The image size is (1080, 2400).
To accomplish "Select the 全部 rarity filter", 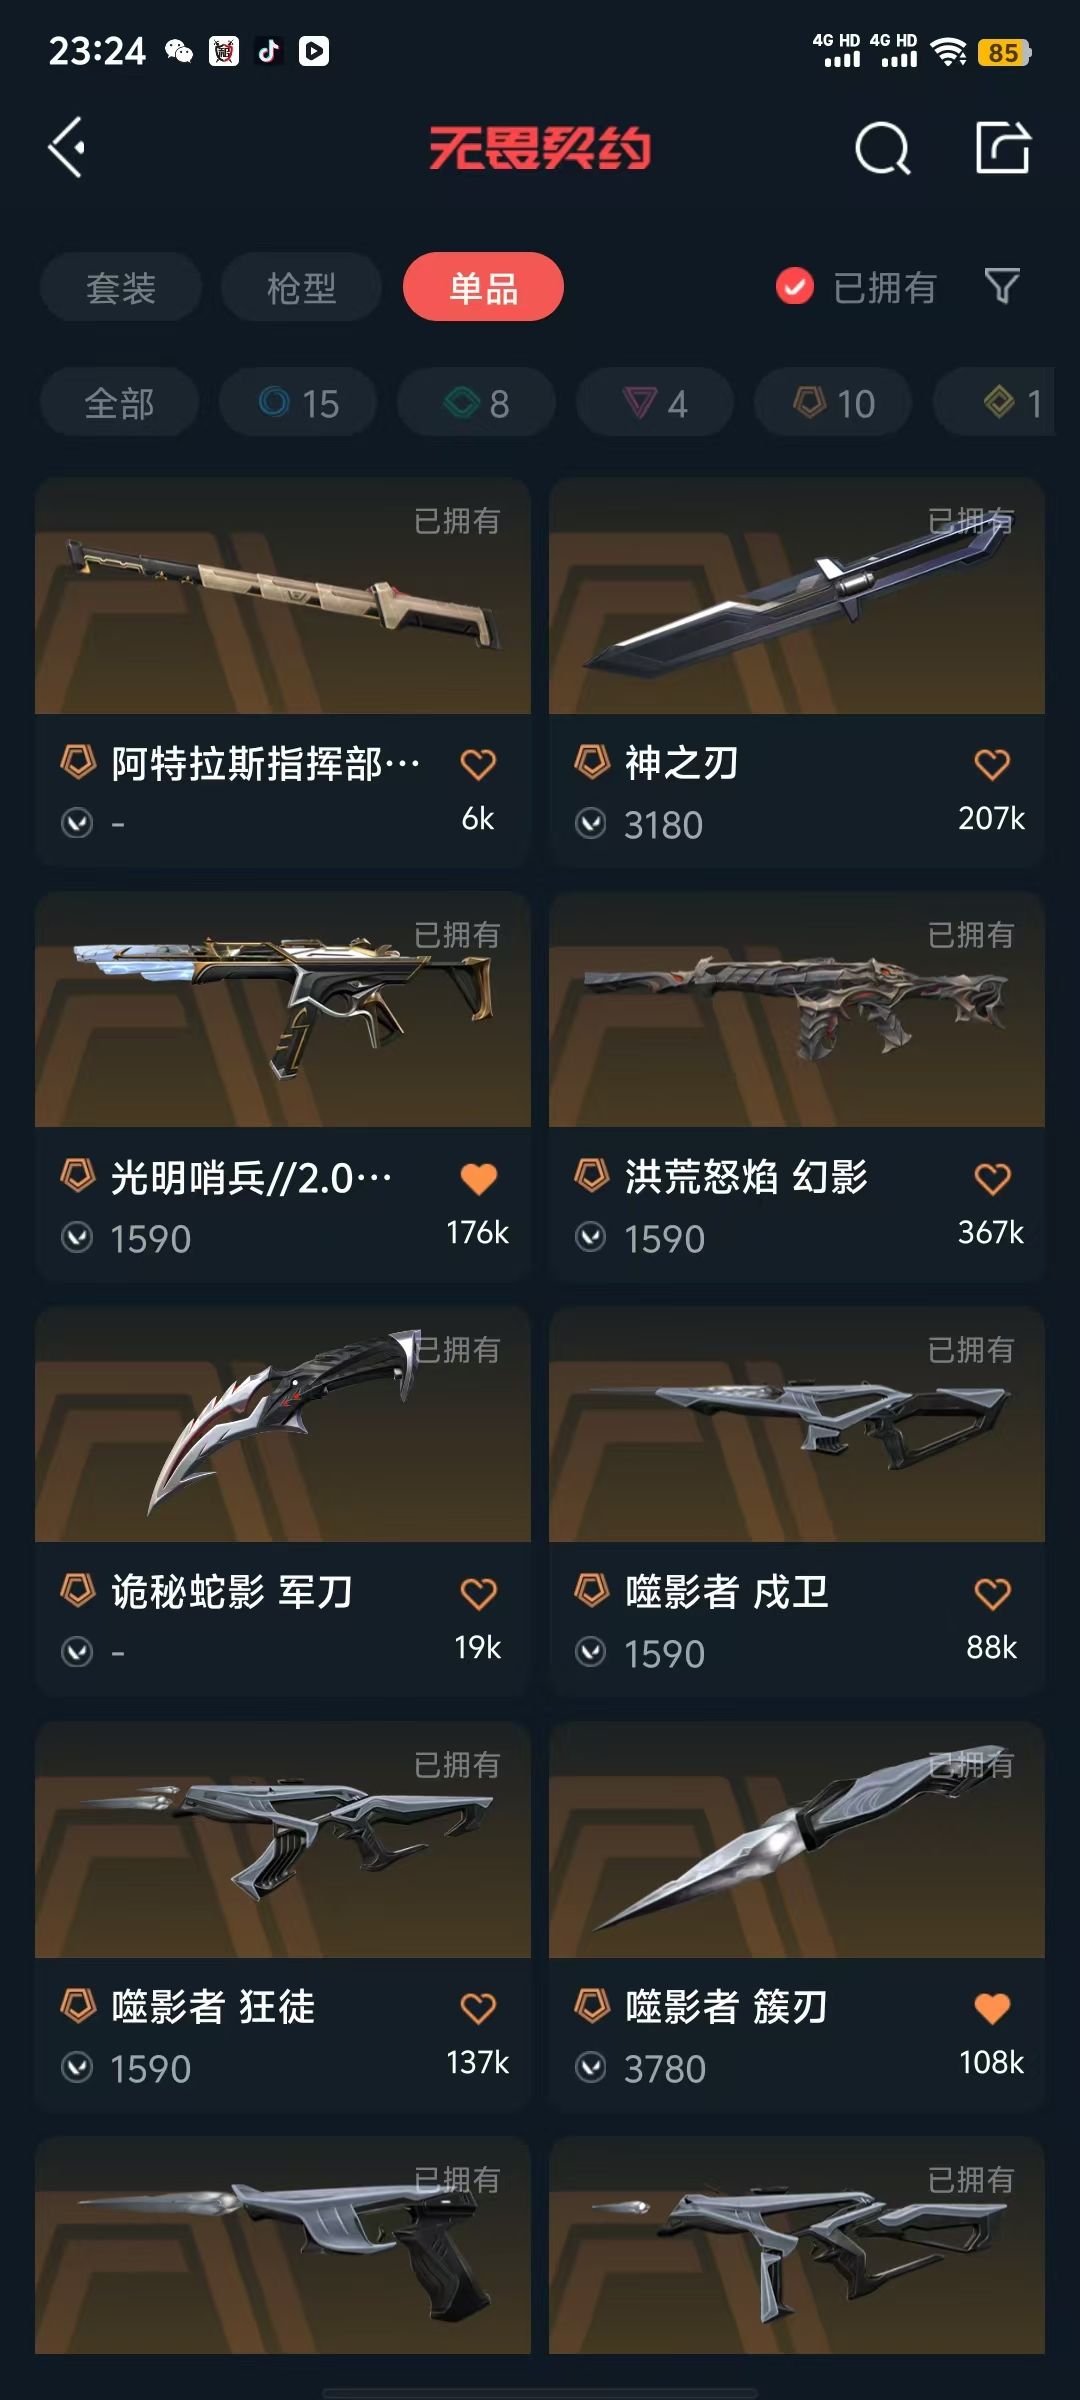I will coord(119,403).
